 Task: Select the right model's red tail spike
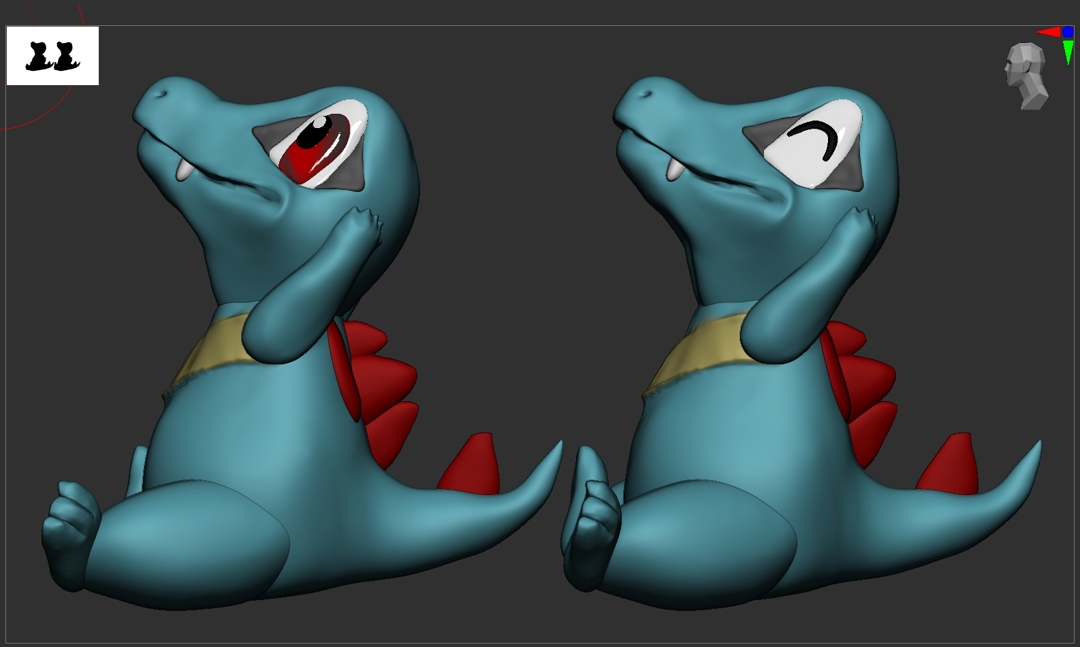pyautogui.click(x=950, y=466)
